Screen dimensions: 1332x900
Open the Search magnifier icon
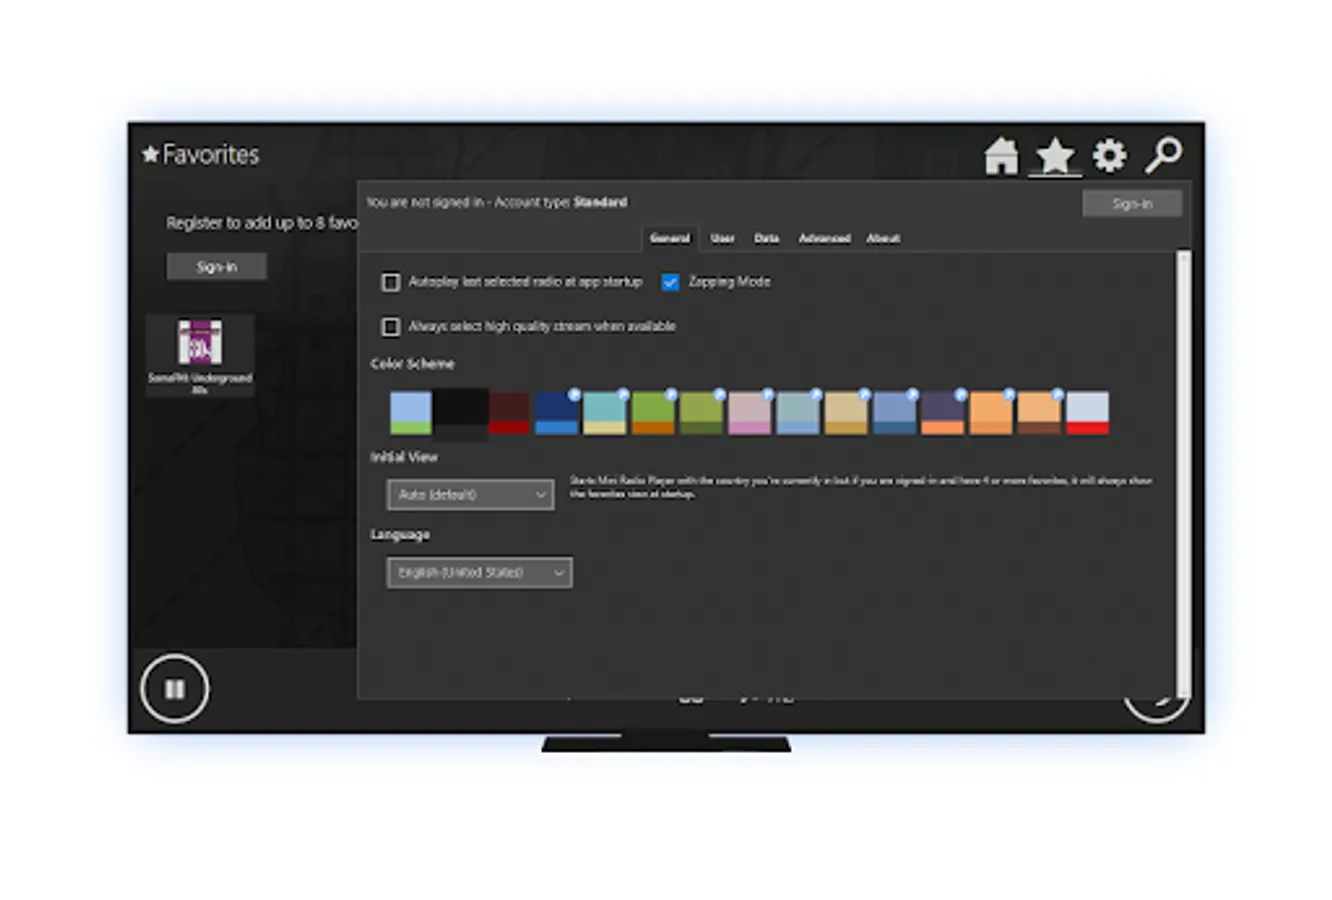coord(1164,155)
